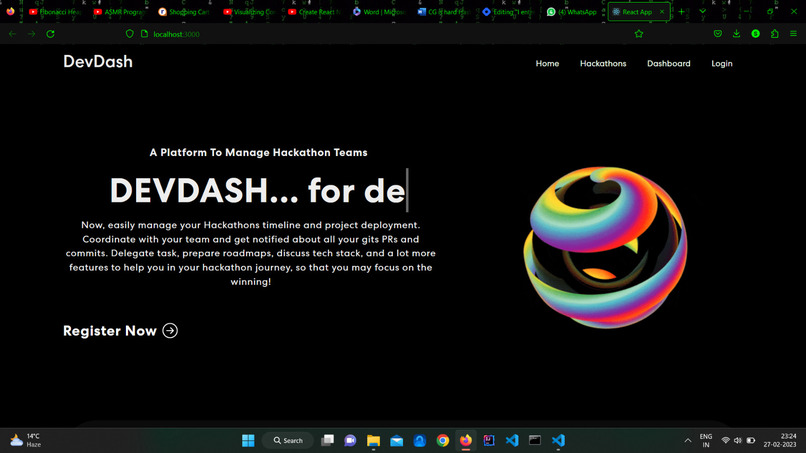Open Google Chrome from the taskbar
This screenshot has height=453, width=806.
[x=443, y=440]
